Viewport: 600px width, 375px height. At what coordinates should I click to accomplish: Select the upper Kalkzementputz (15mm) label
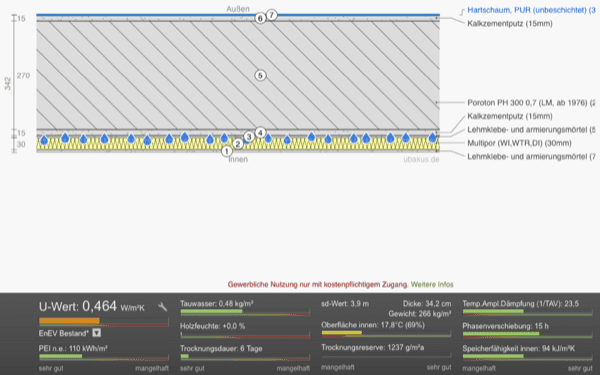(510, 24)
